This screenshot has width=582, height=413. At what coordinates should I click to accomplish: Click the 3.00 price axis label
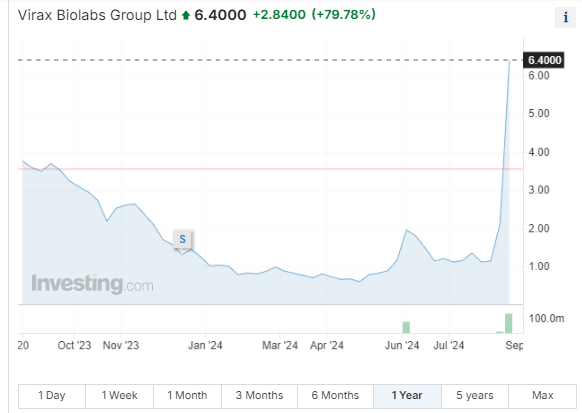coord(539,190)
